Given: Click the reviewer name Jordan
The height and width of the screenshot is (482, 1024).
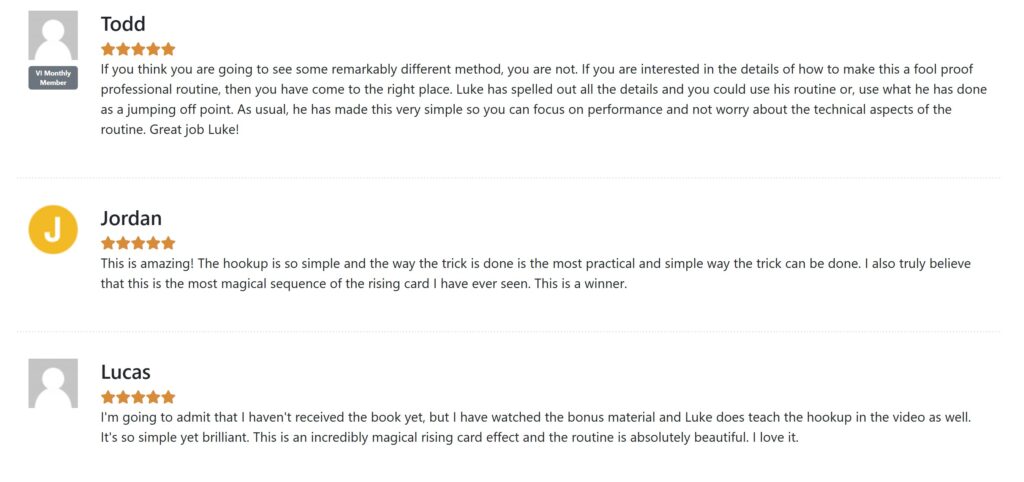Looking at the screenshot, I should click(x=131, y=218).
